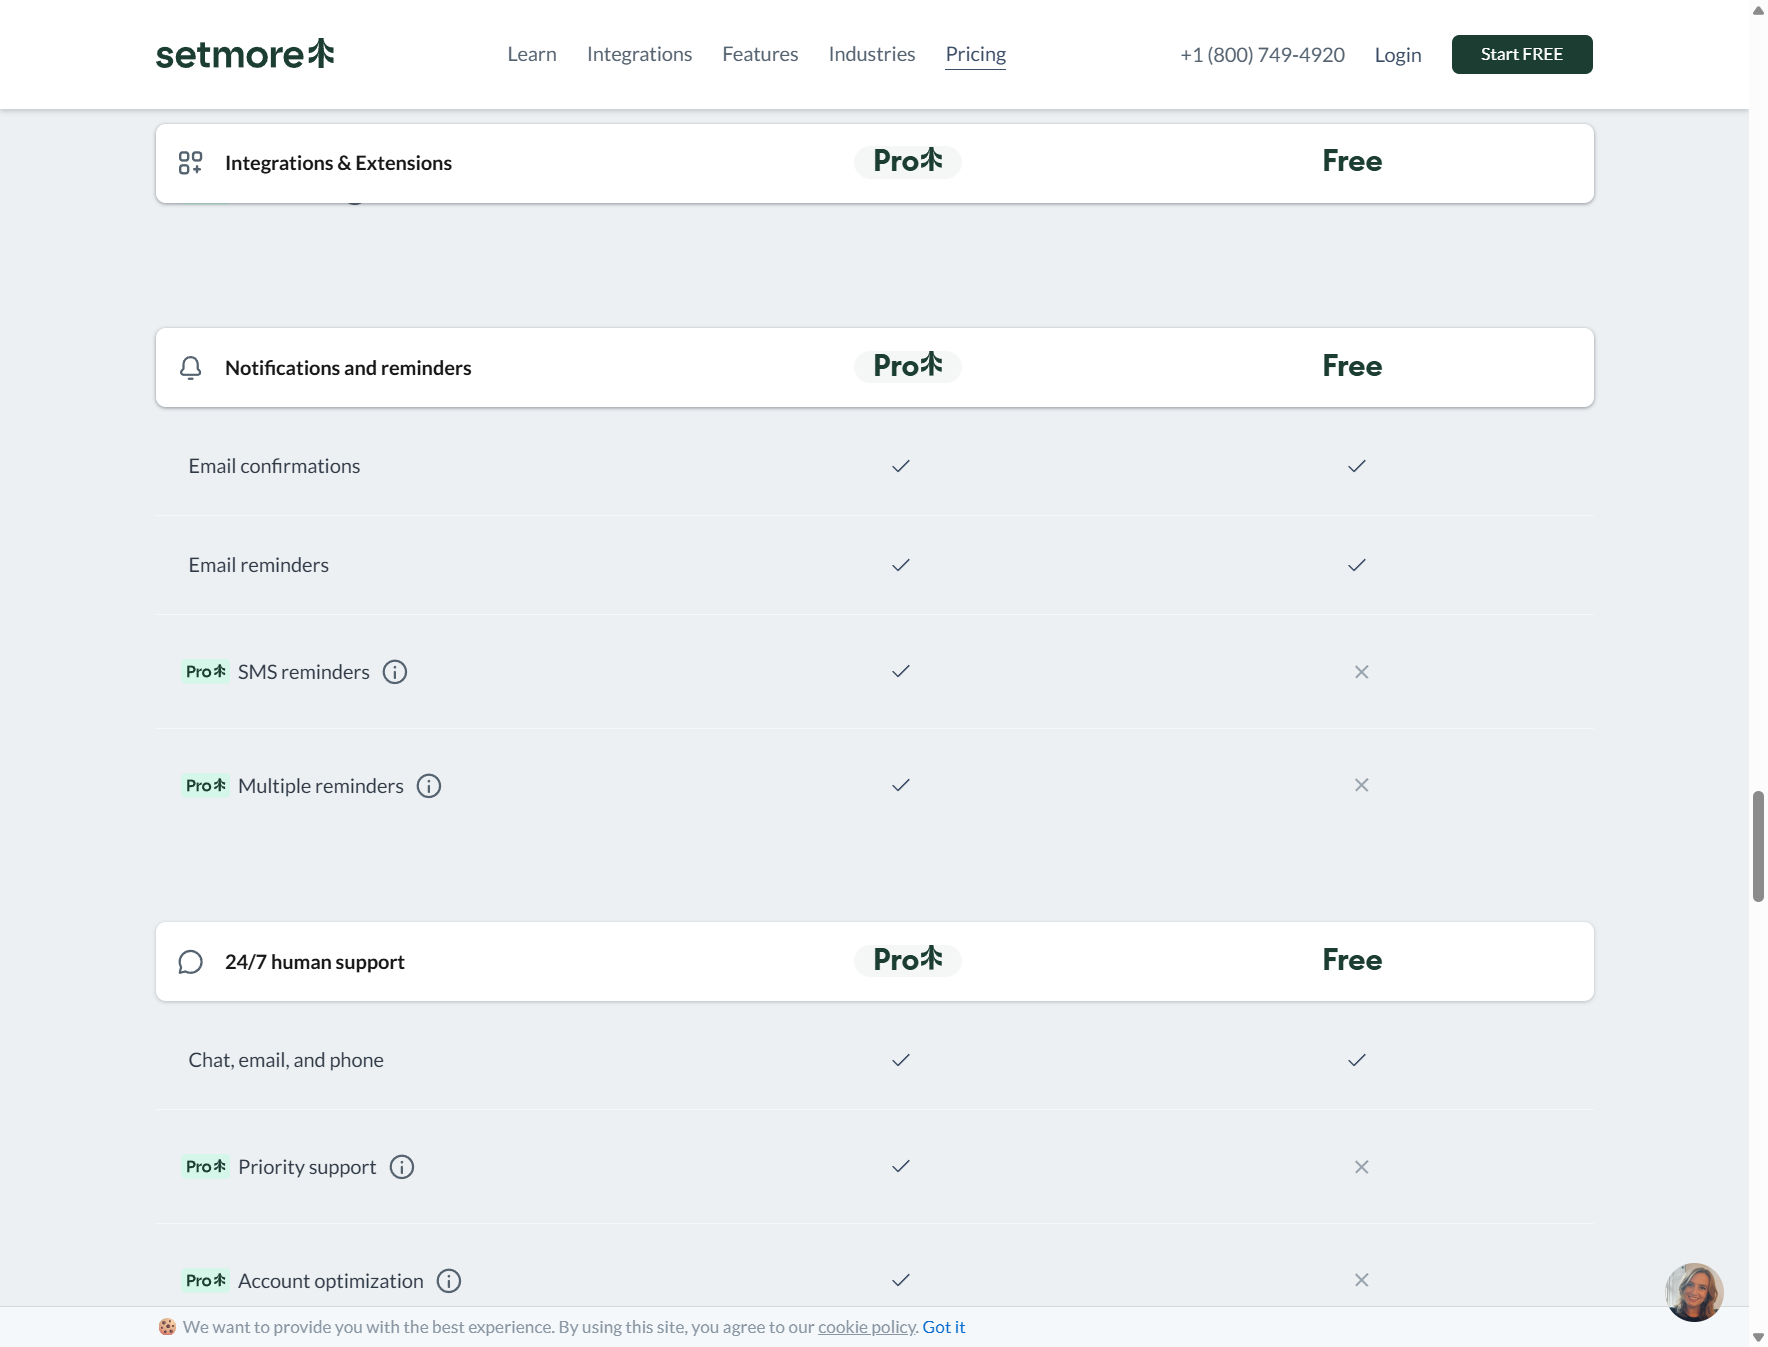
Task: Open info icon next to Multiple reminders
Action: point(429,786)
